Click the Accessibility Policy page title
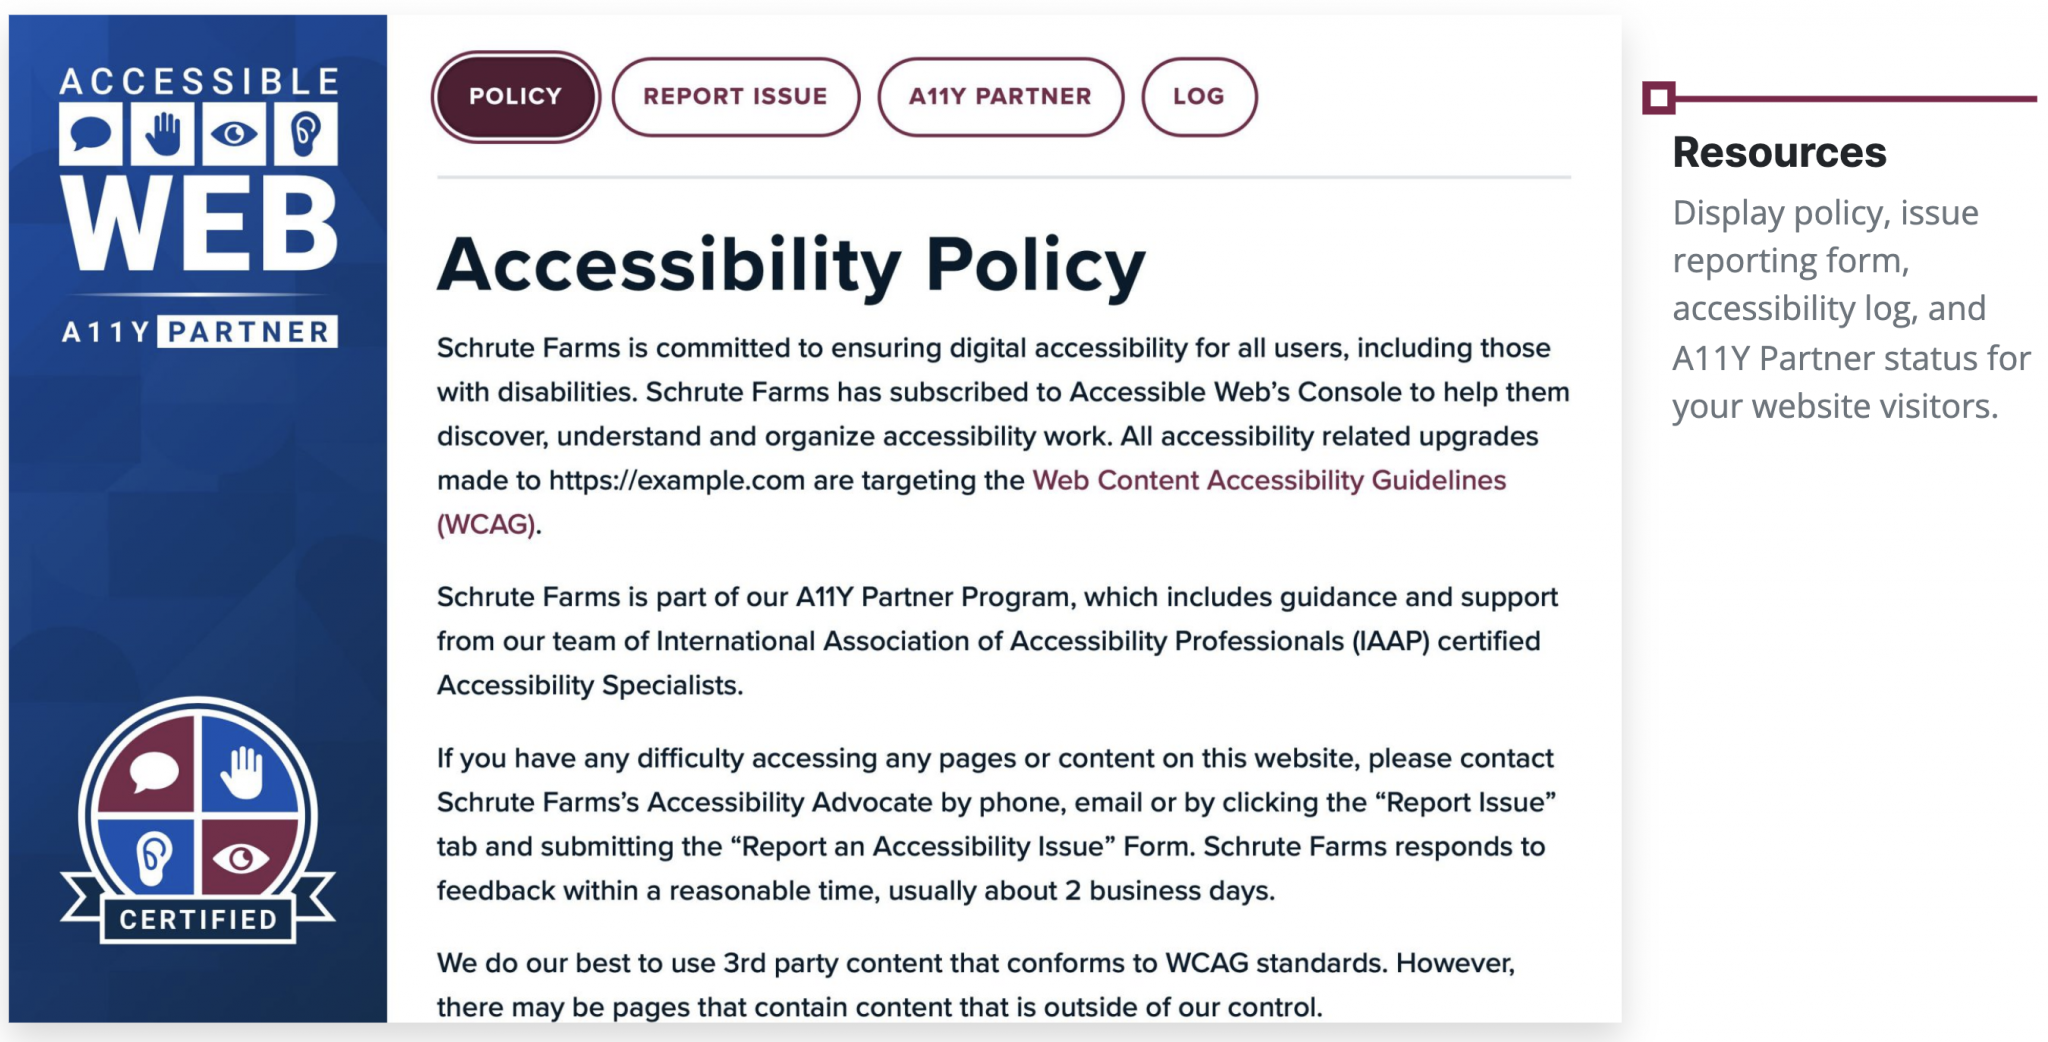 pos(790,262)
